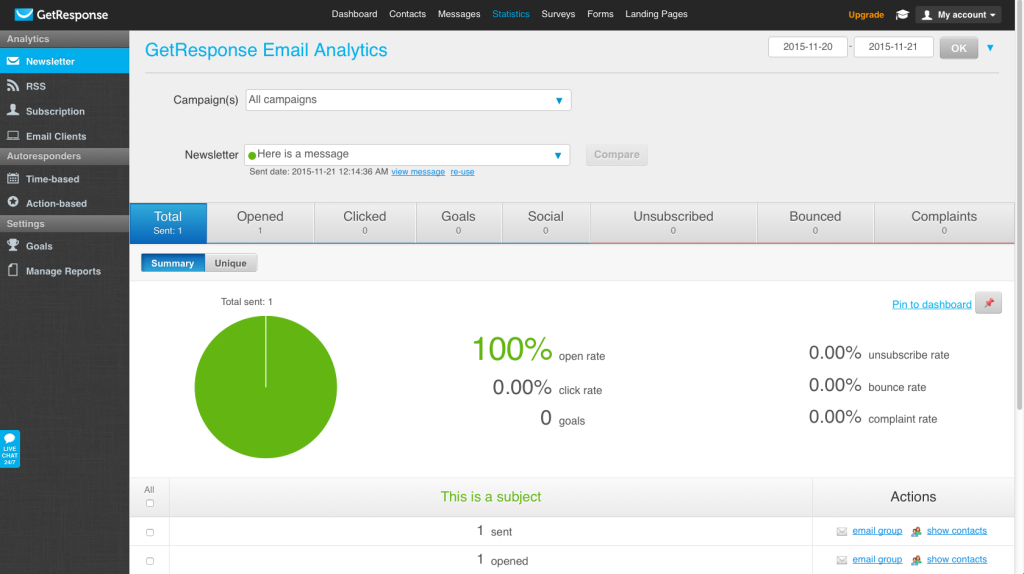Click the start date field 2015-11-20

click(x=808, y=47)
